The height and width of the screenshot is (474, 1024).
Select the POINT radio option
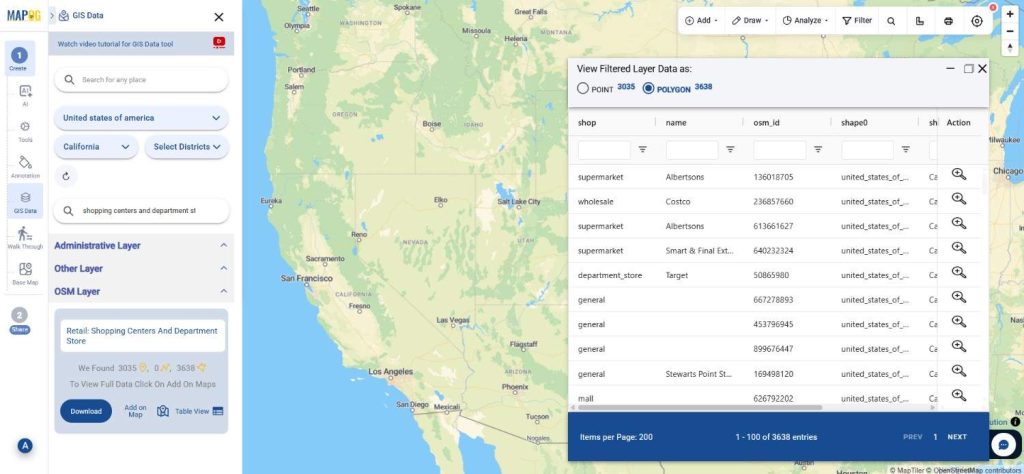click(x=583, y=88)
